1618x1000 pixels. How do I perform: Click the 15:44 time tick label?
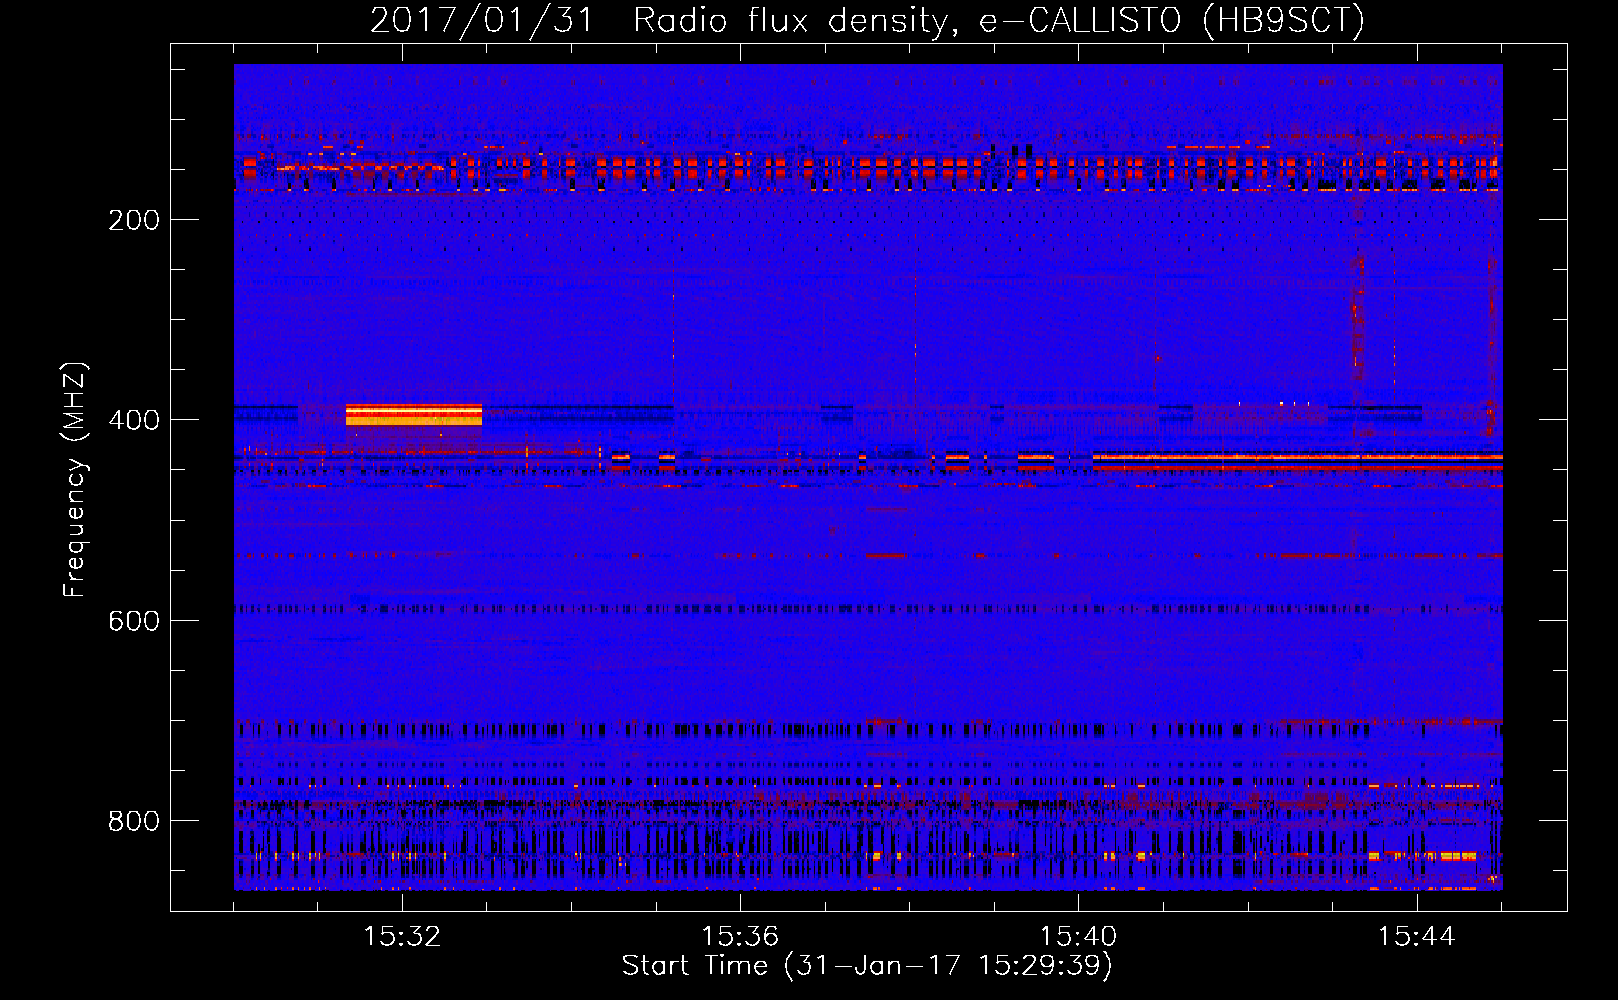(1416, 936)
